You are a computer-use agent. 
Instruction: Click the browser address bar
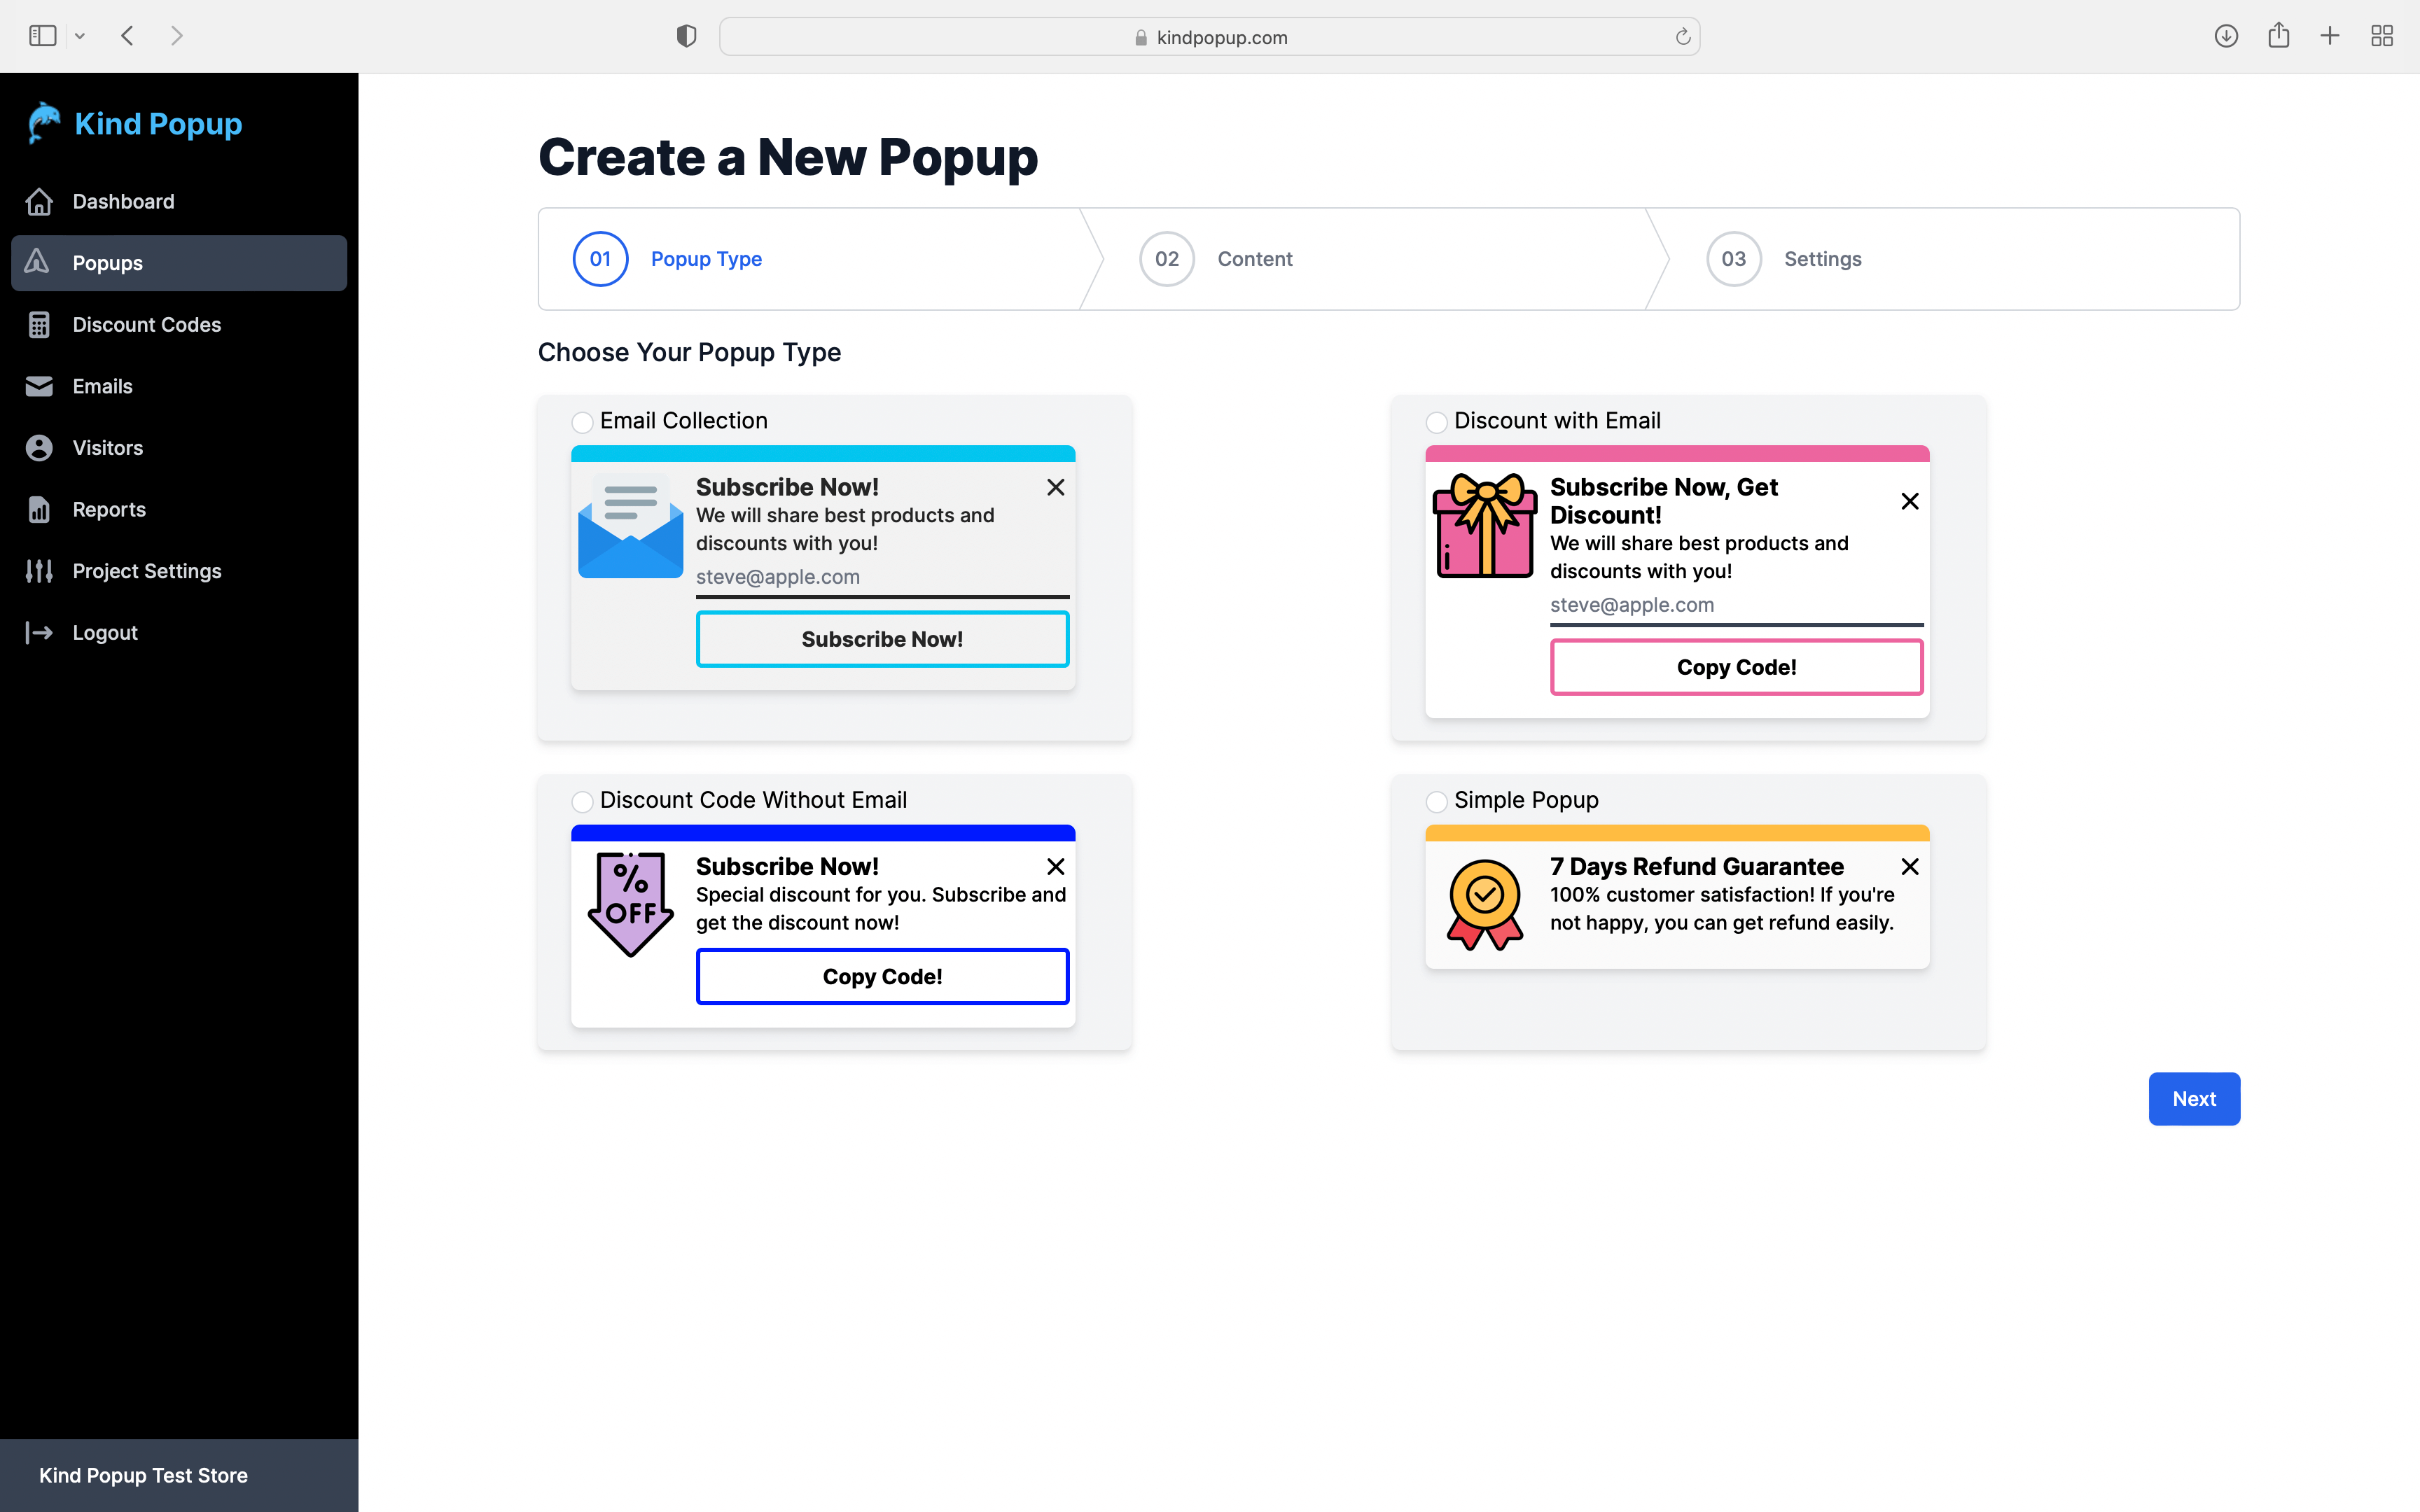(x=1209, y=35)
